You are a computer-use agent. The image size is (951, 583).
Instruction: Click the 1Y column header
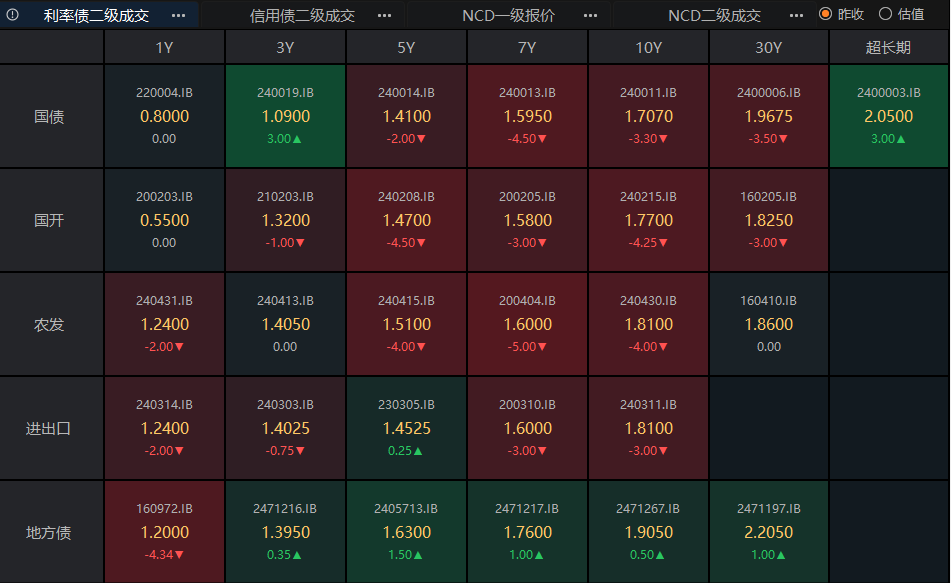click(x=164, y=47)
